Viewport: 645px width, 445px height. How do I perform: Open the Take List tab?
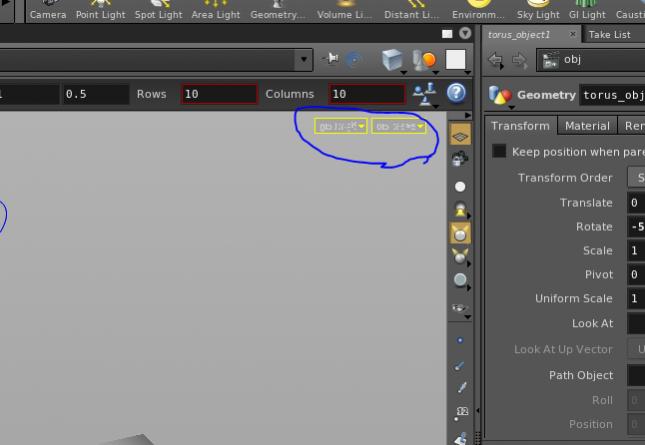click(609, 35)
